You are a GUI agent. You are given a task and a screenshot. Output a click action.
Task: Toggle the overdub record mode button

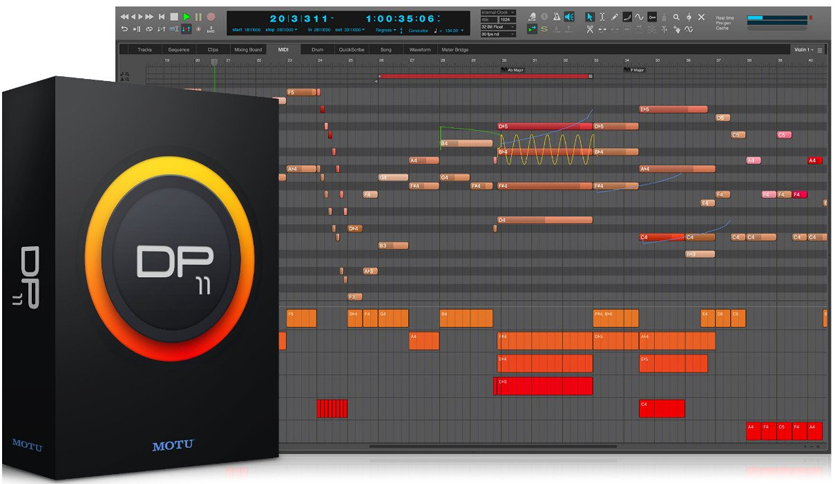click(198, 29)
